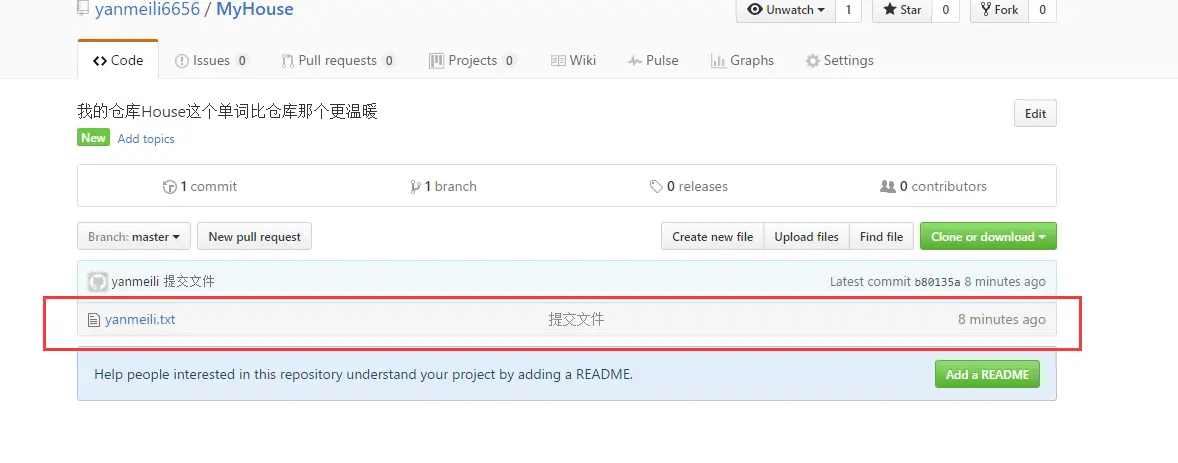
Task: Select the Code tab
Action: coord(118,60)
